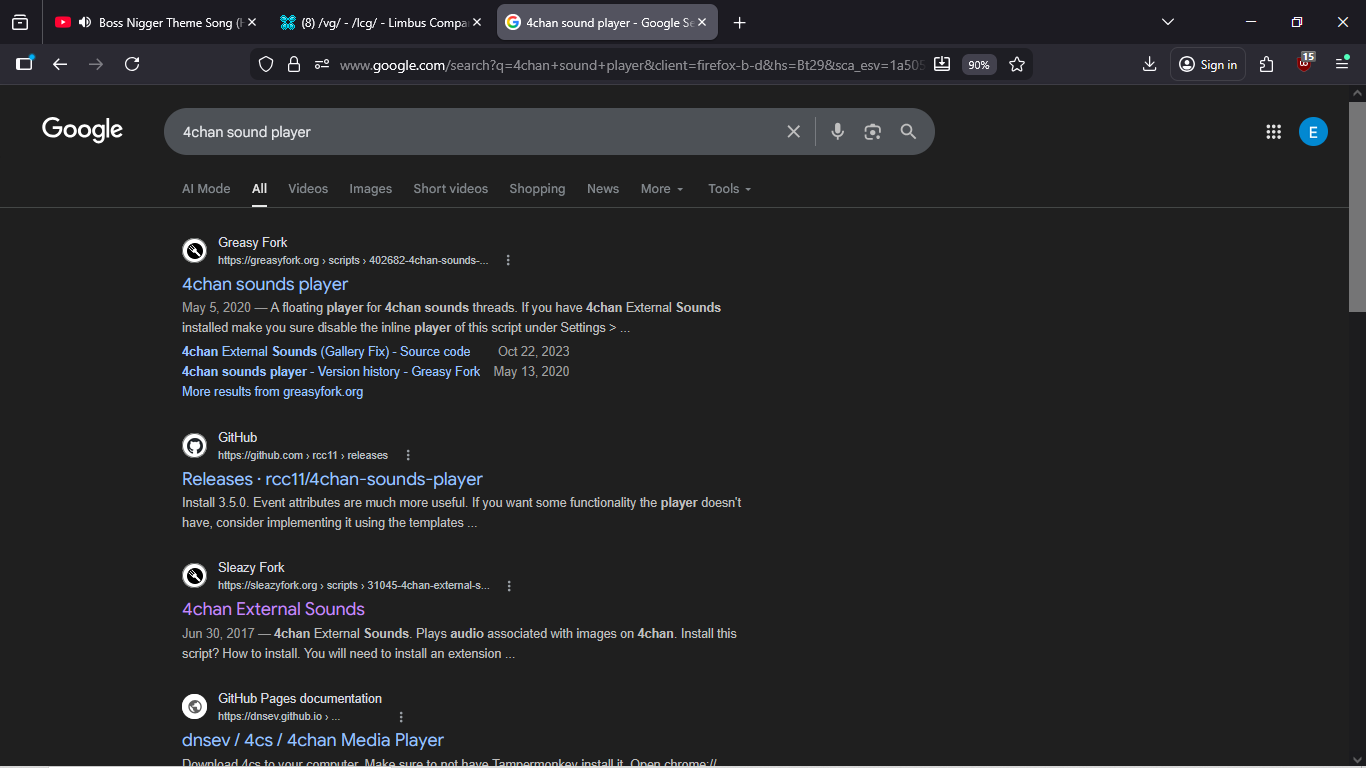Open the Short videos tab
The image size is (1366, 768).
point(451,188)
